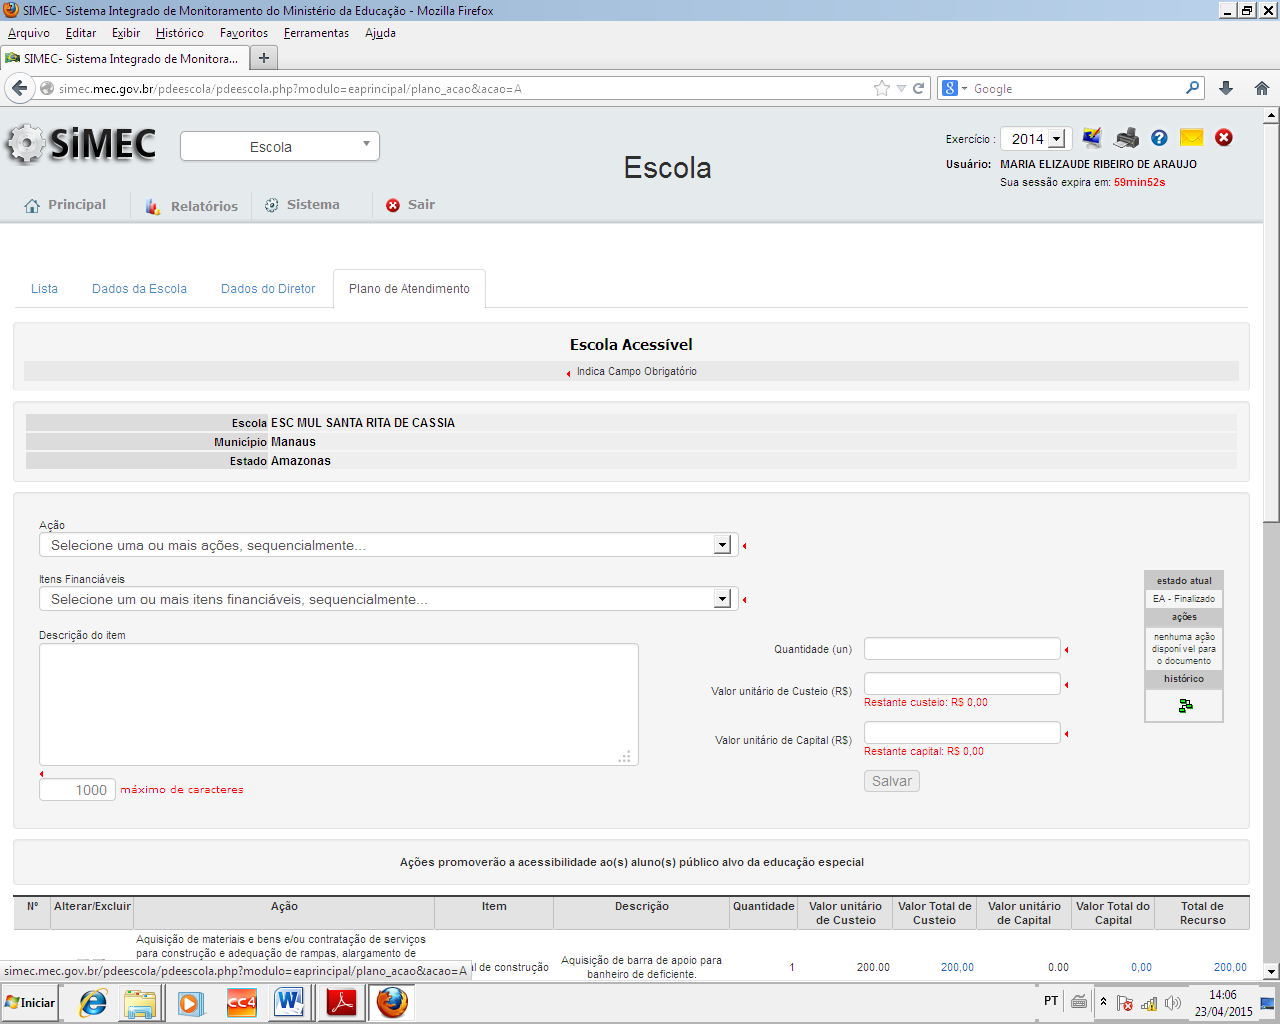
Task: Click the SIMEC browser tab
Action: (x=124, y=58)
